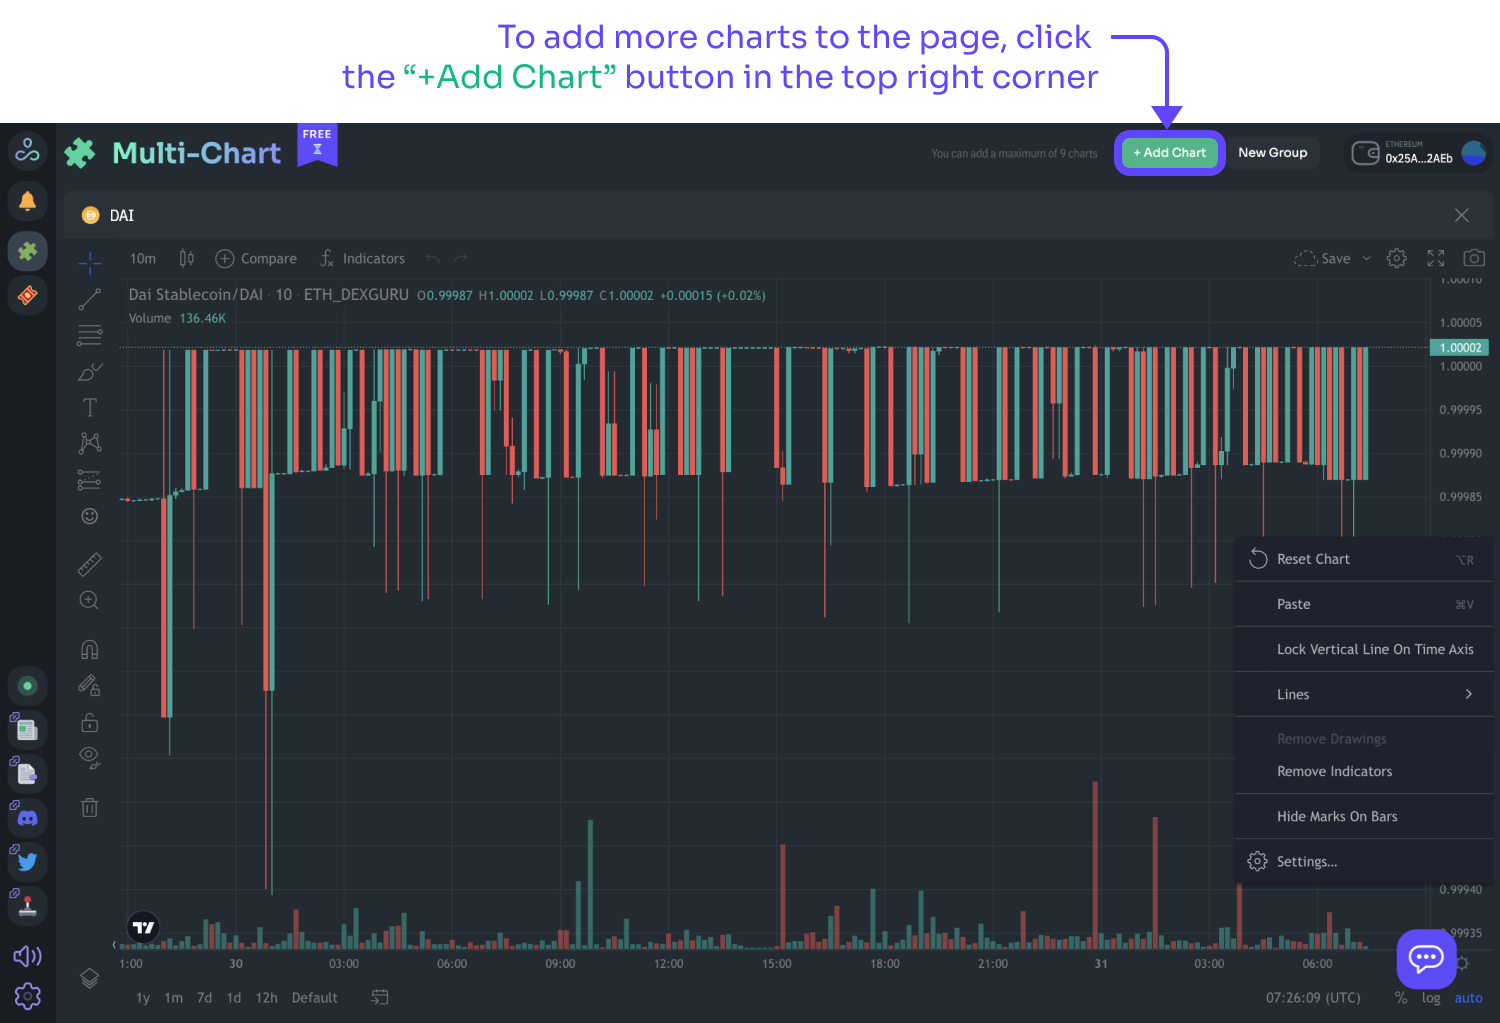This screenshot has width=1500, height=1023.
Task: Expand the Save dropdown arrow
Action: coord(1367,259)
